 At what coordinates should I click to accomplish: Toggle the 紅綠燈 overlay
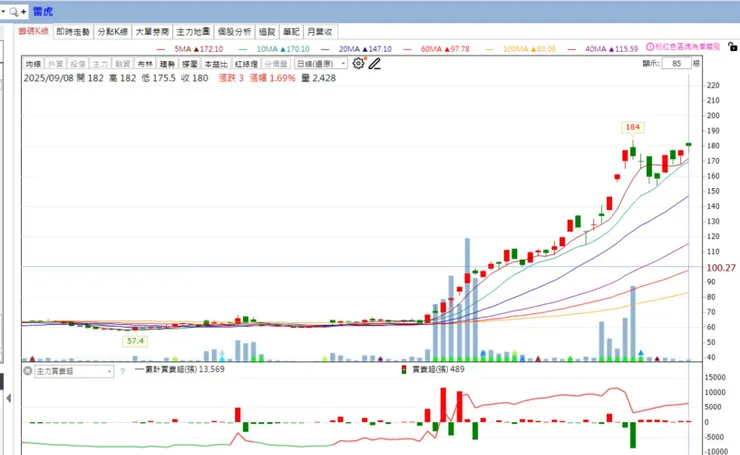[x=246, y=64]
